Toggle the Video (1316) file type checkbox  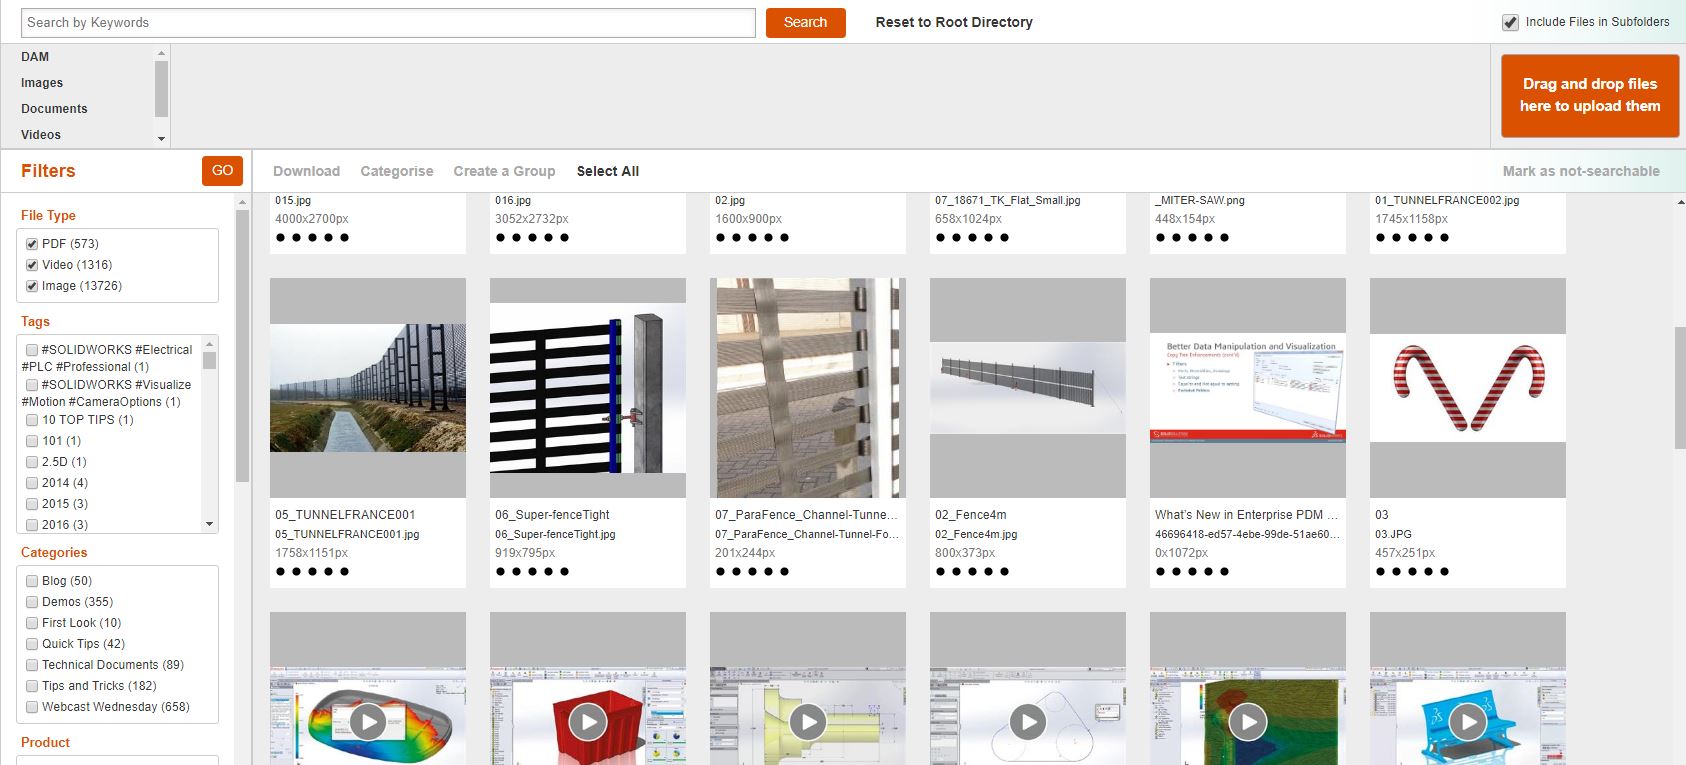(32, 265)
